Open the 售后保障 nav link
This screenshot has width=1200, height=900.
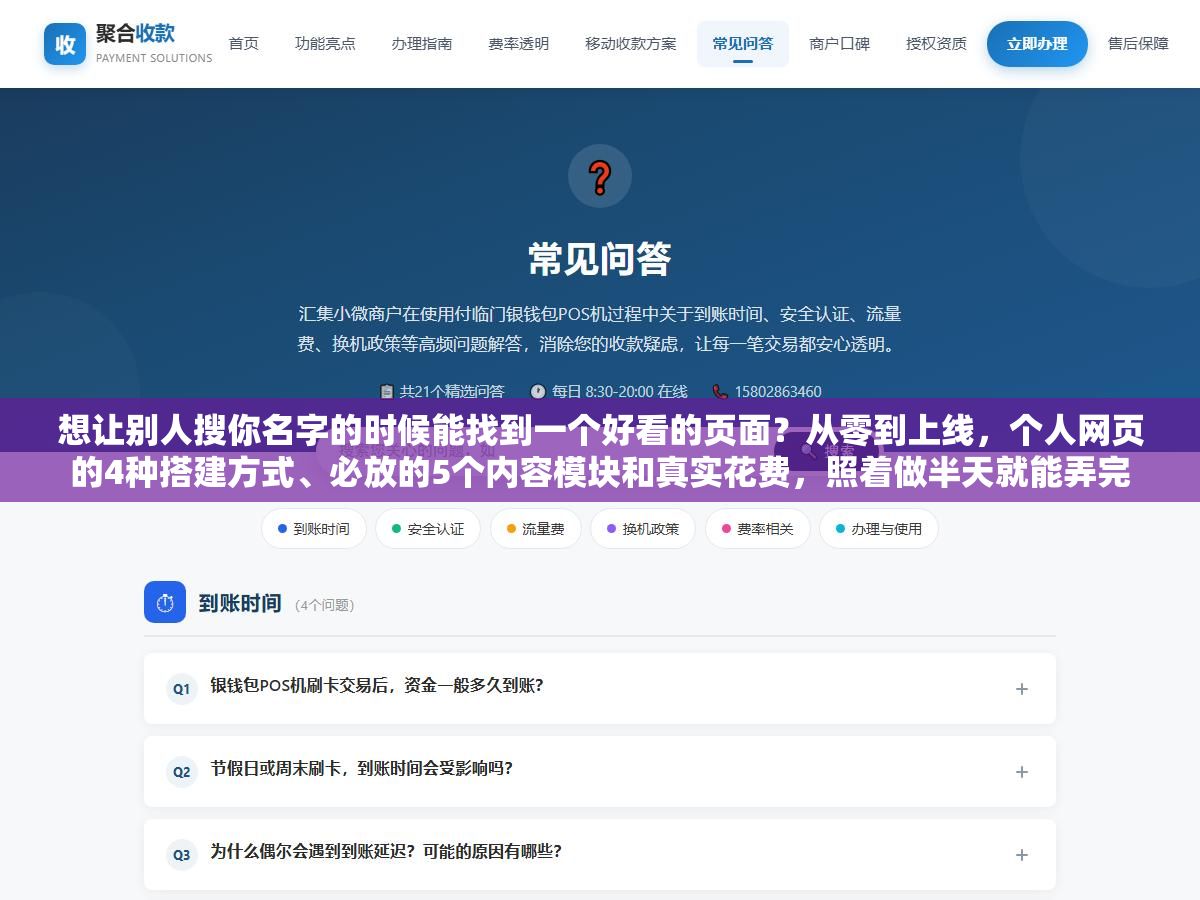1138,44
